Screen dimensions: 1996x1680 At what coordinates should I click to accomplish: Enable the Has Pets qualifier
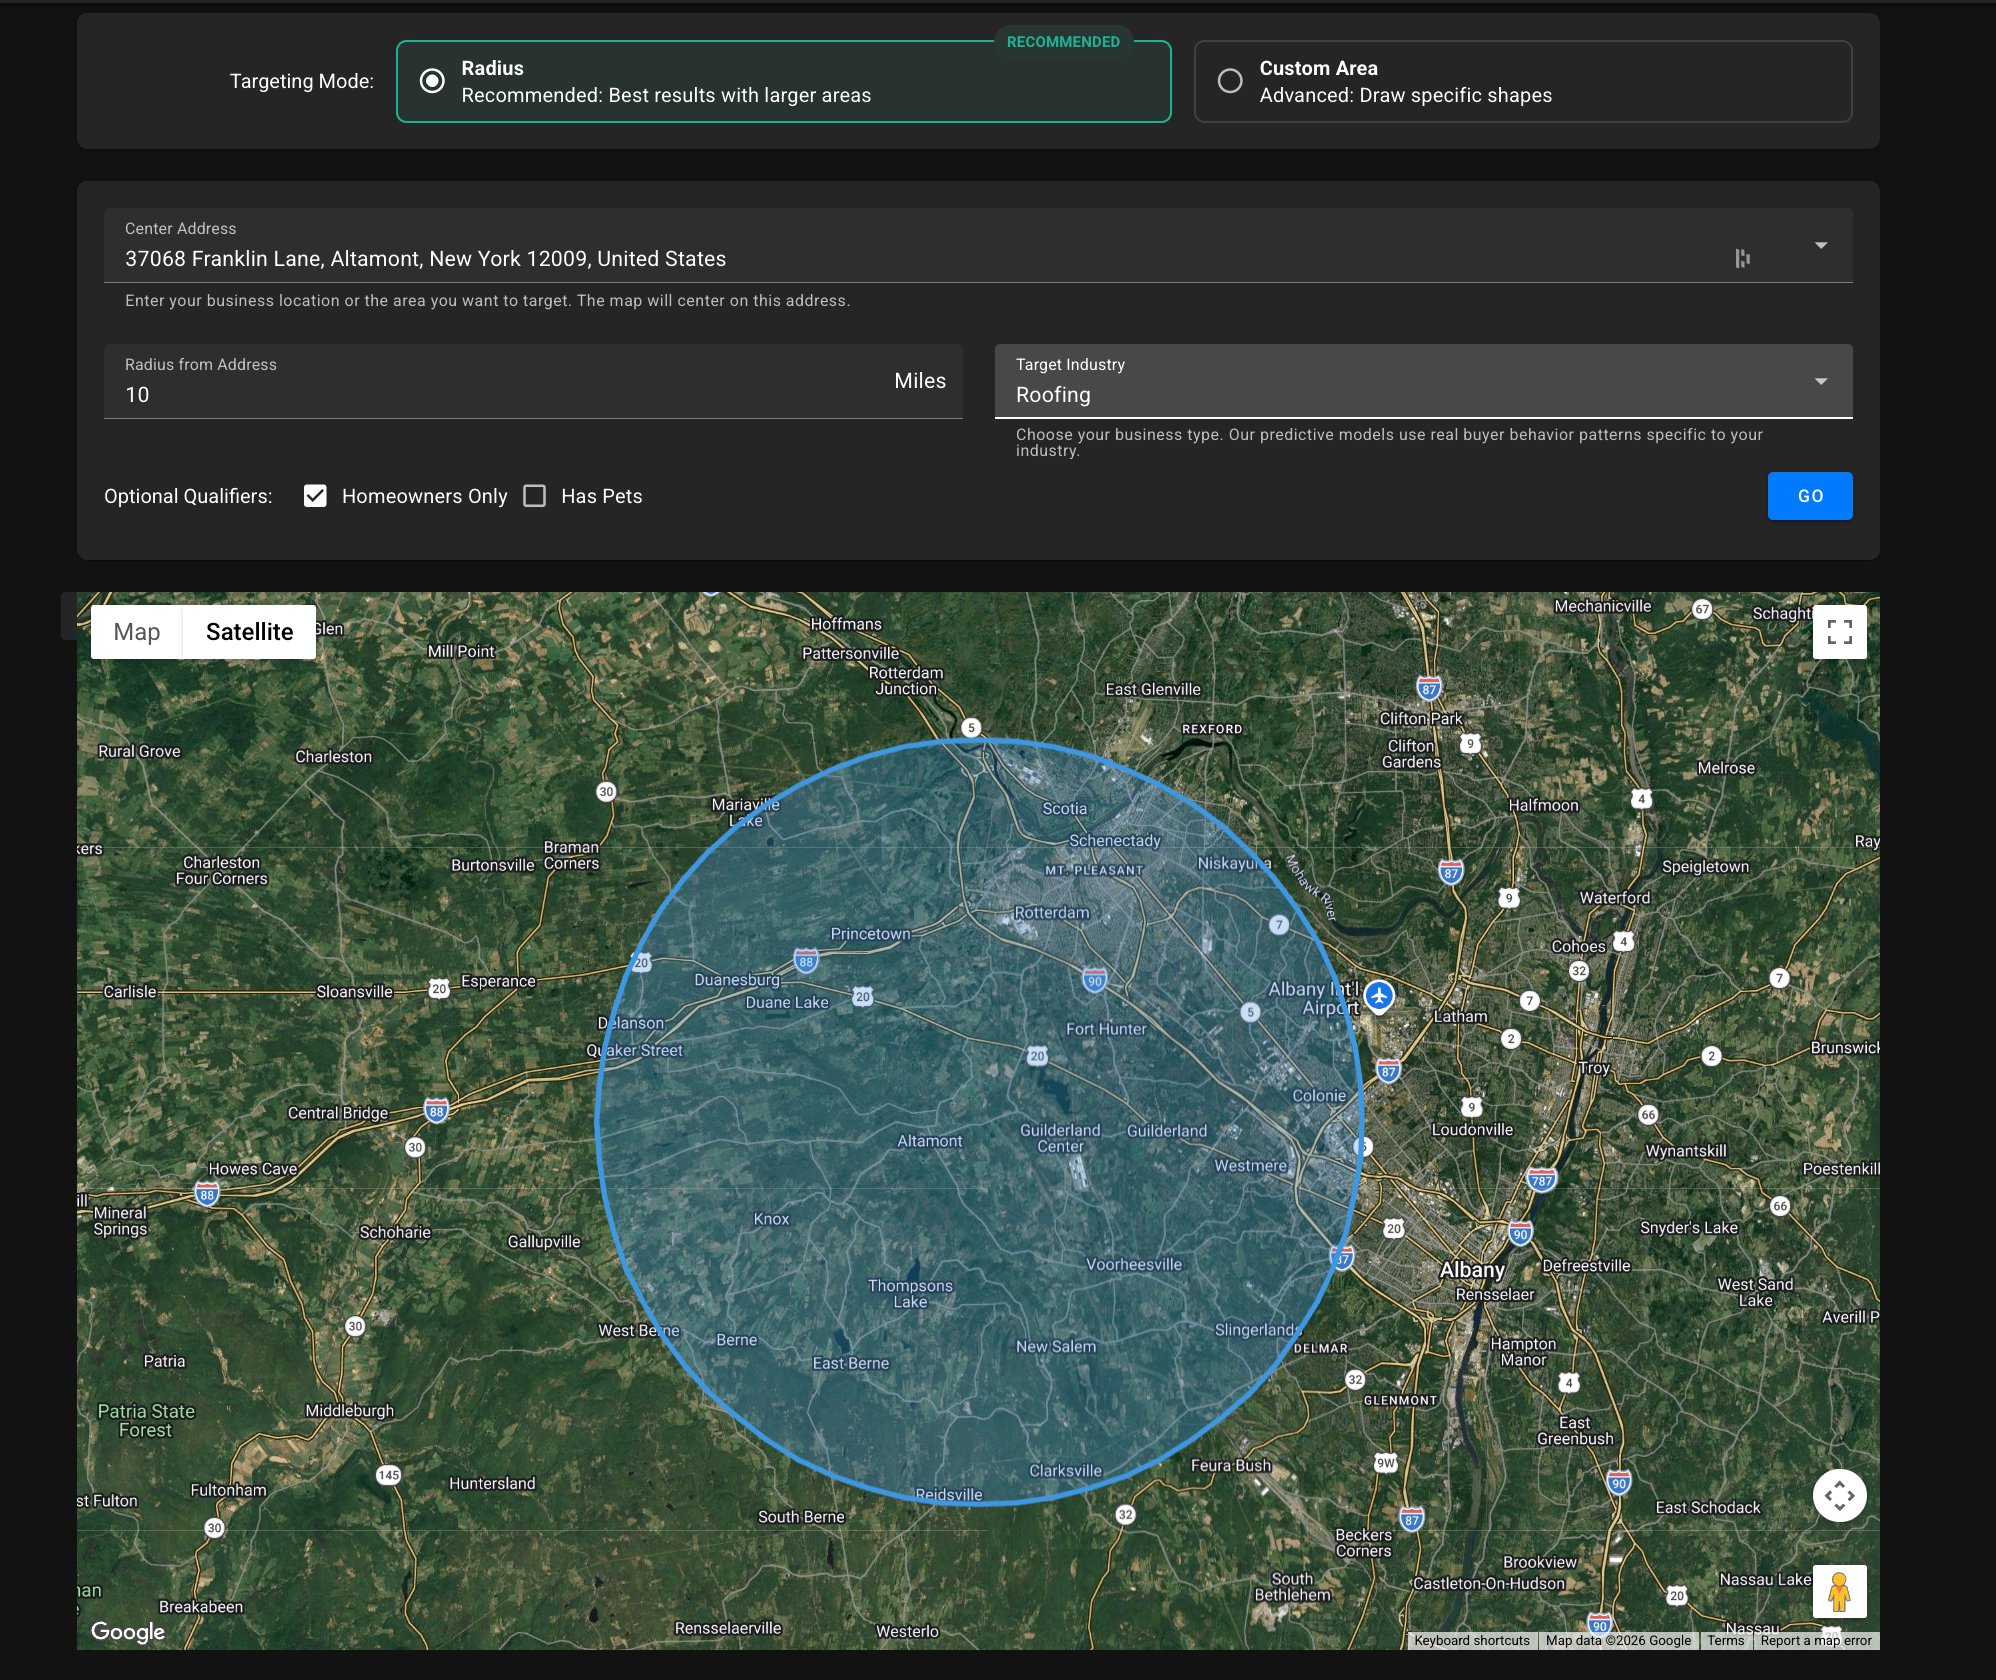coord(536,495)
